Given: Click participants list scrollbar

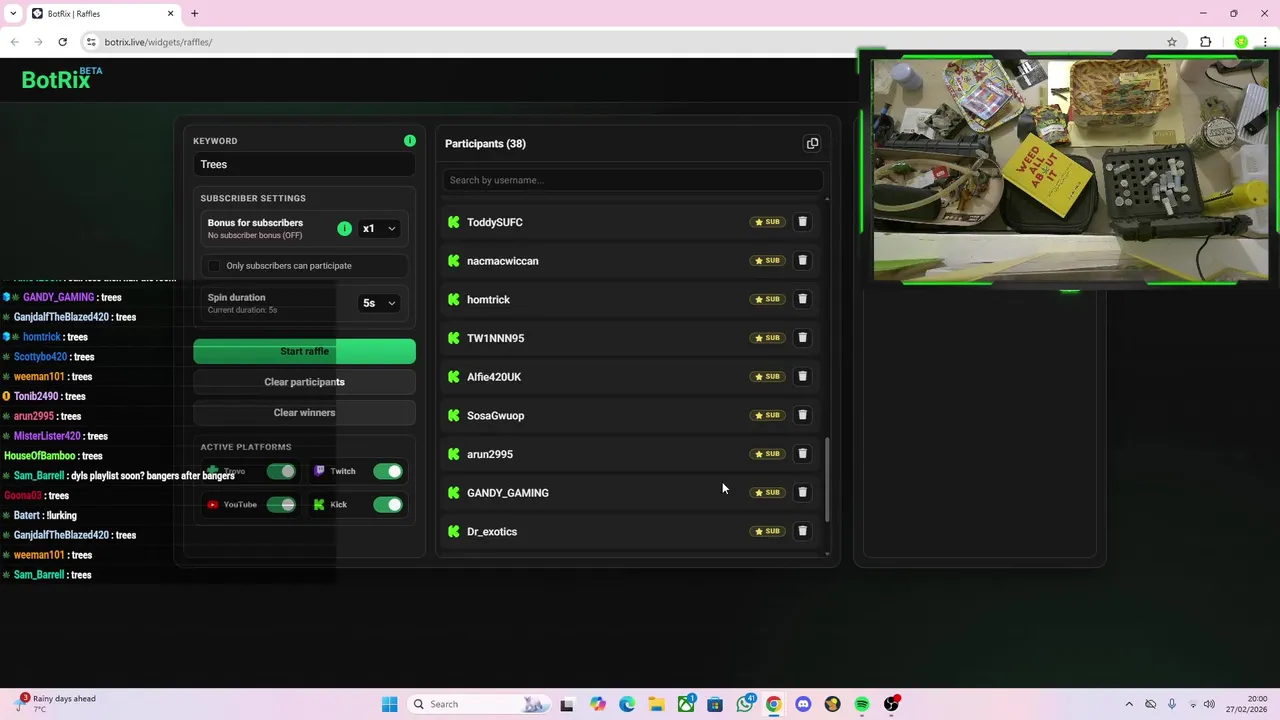Looking at the screenshot, I should (x=827, y=479).
